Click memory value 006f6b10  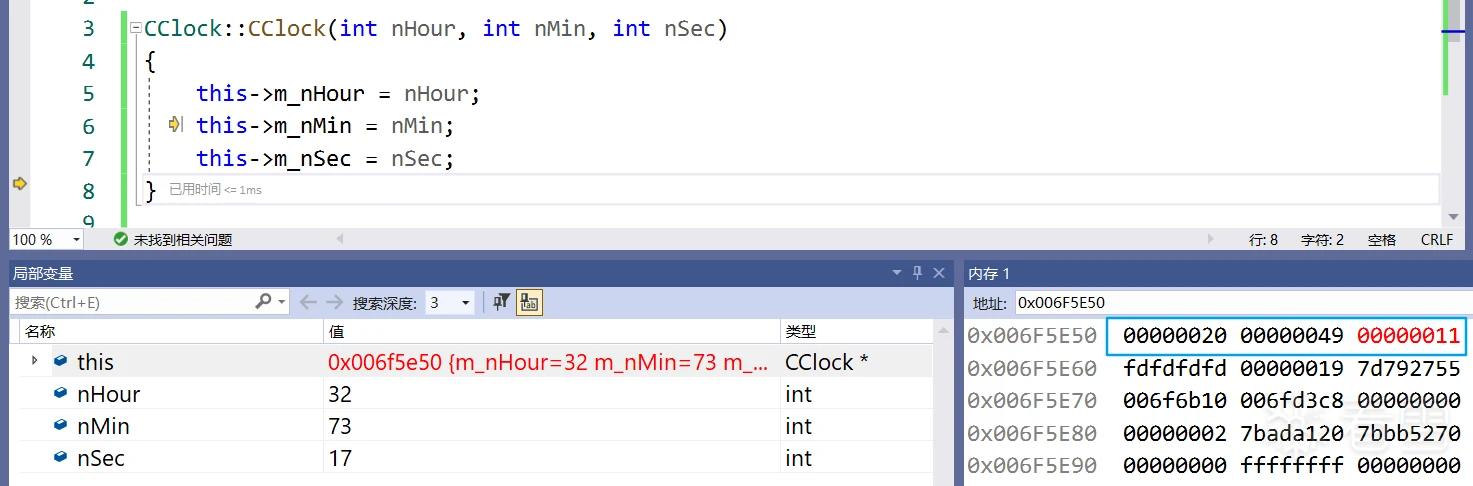(1175, 400)
